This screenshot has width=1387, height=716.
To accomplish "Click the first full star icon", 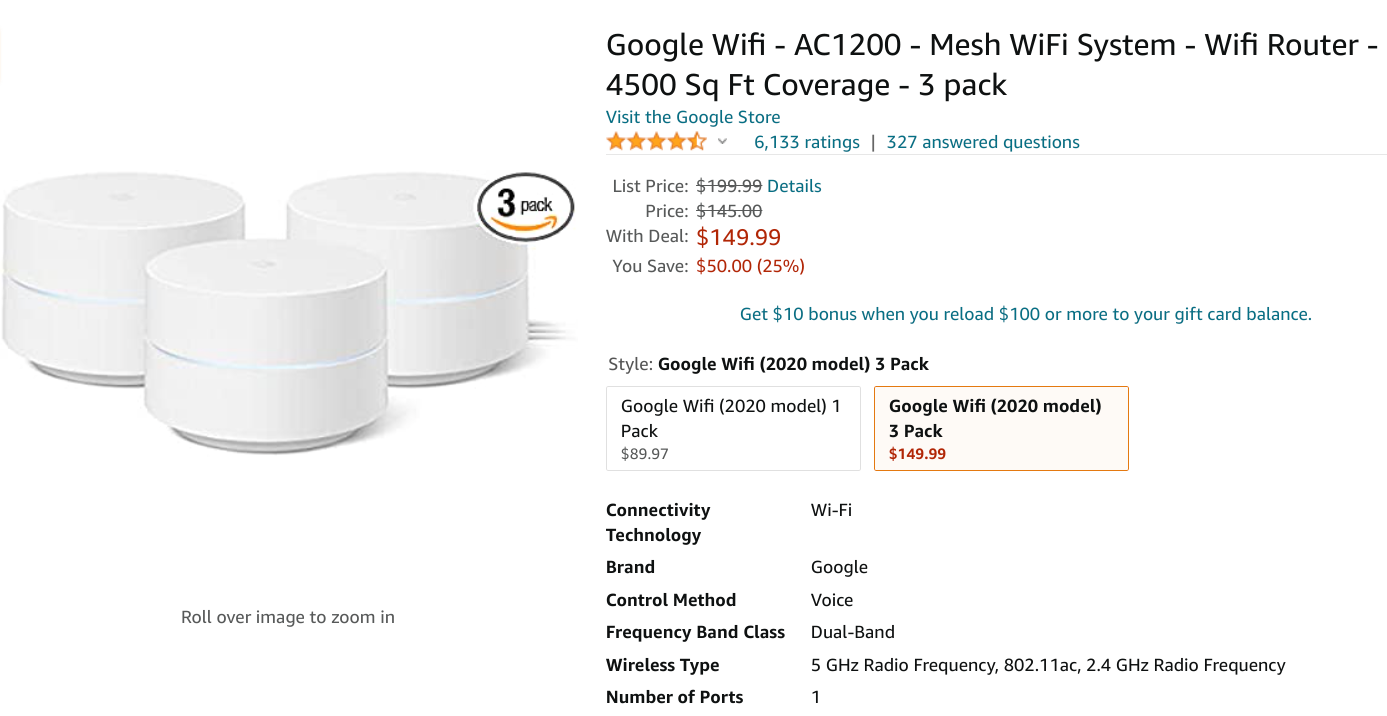I will (614, 141).
